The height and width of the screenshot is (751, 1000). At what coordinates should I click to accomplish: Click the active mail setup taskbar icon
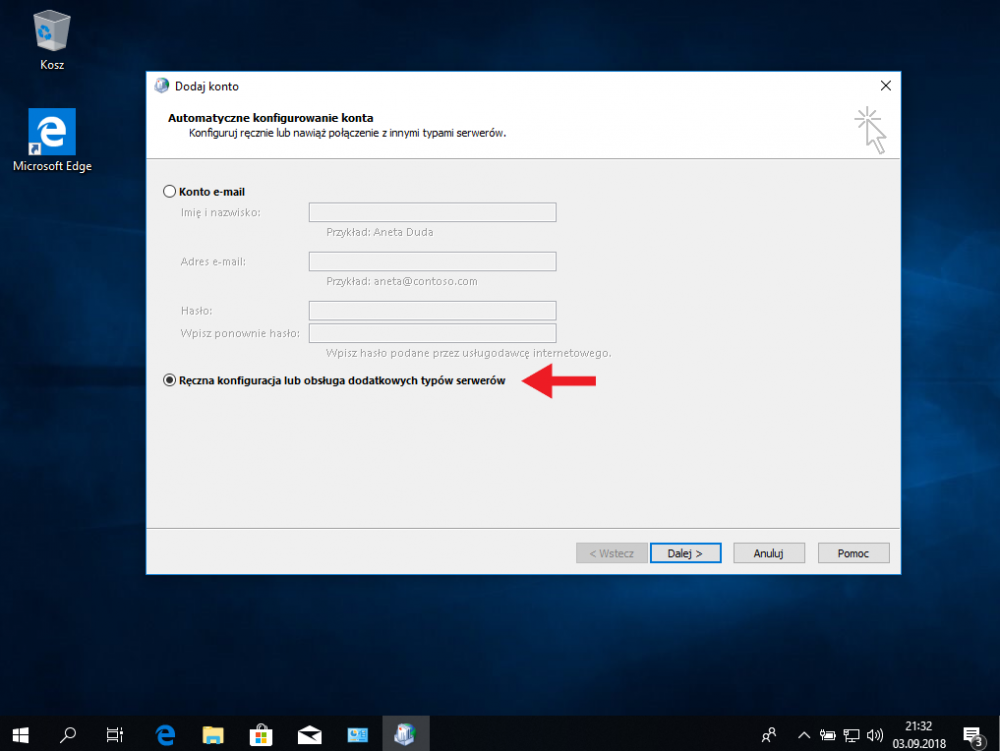405,735
